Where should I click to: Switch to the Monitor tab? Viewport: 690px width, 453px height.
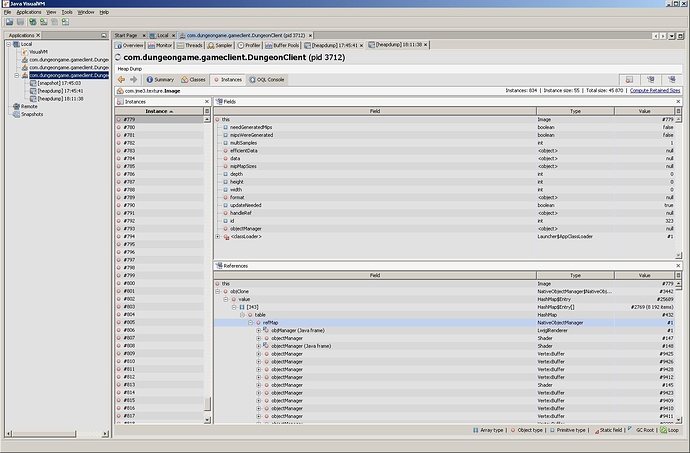pyautogui.click(x=160, y=45)
